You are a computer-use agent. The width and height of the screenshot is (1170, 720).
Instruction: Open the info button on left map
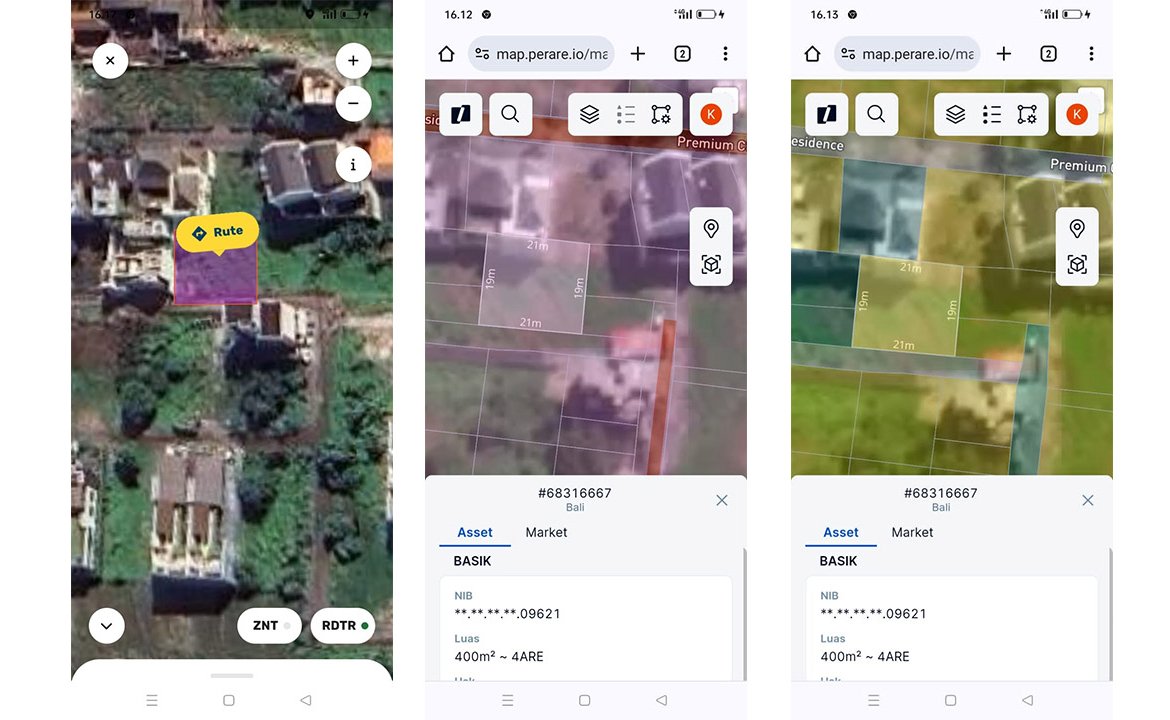click(x=353, y=165)
